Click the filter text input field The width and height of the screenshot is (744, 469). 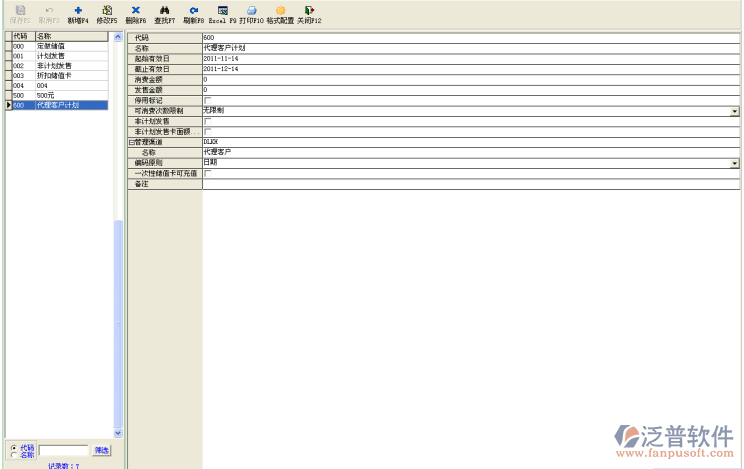[x=64, y=451]
